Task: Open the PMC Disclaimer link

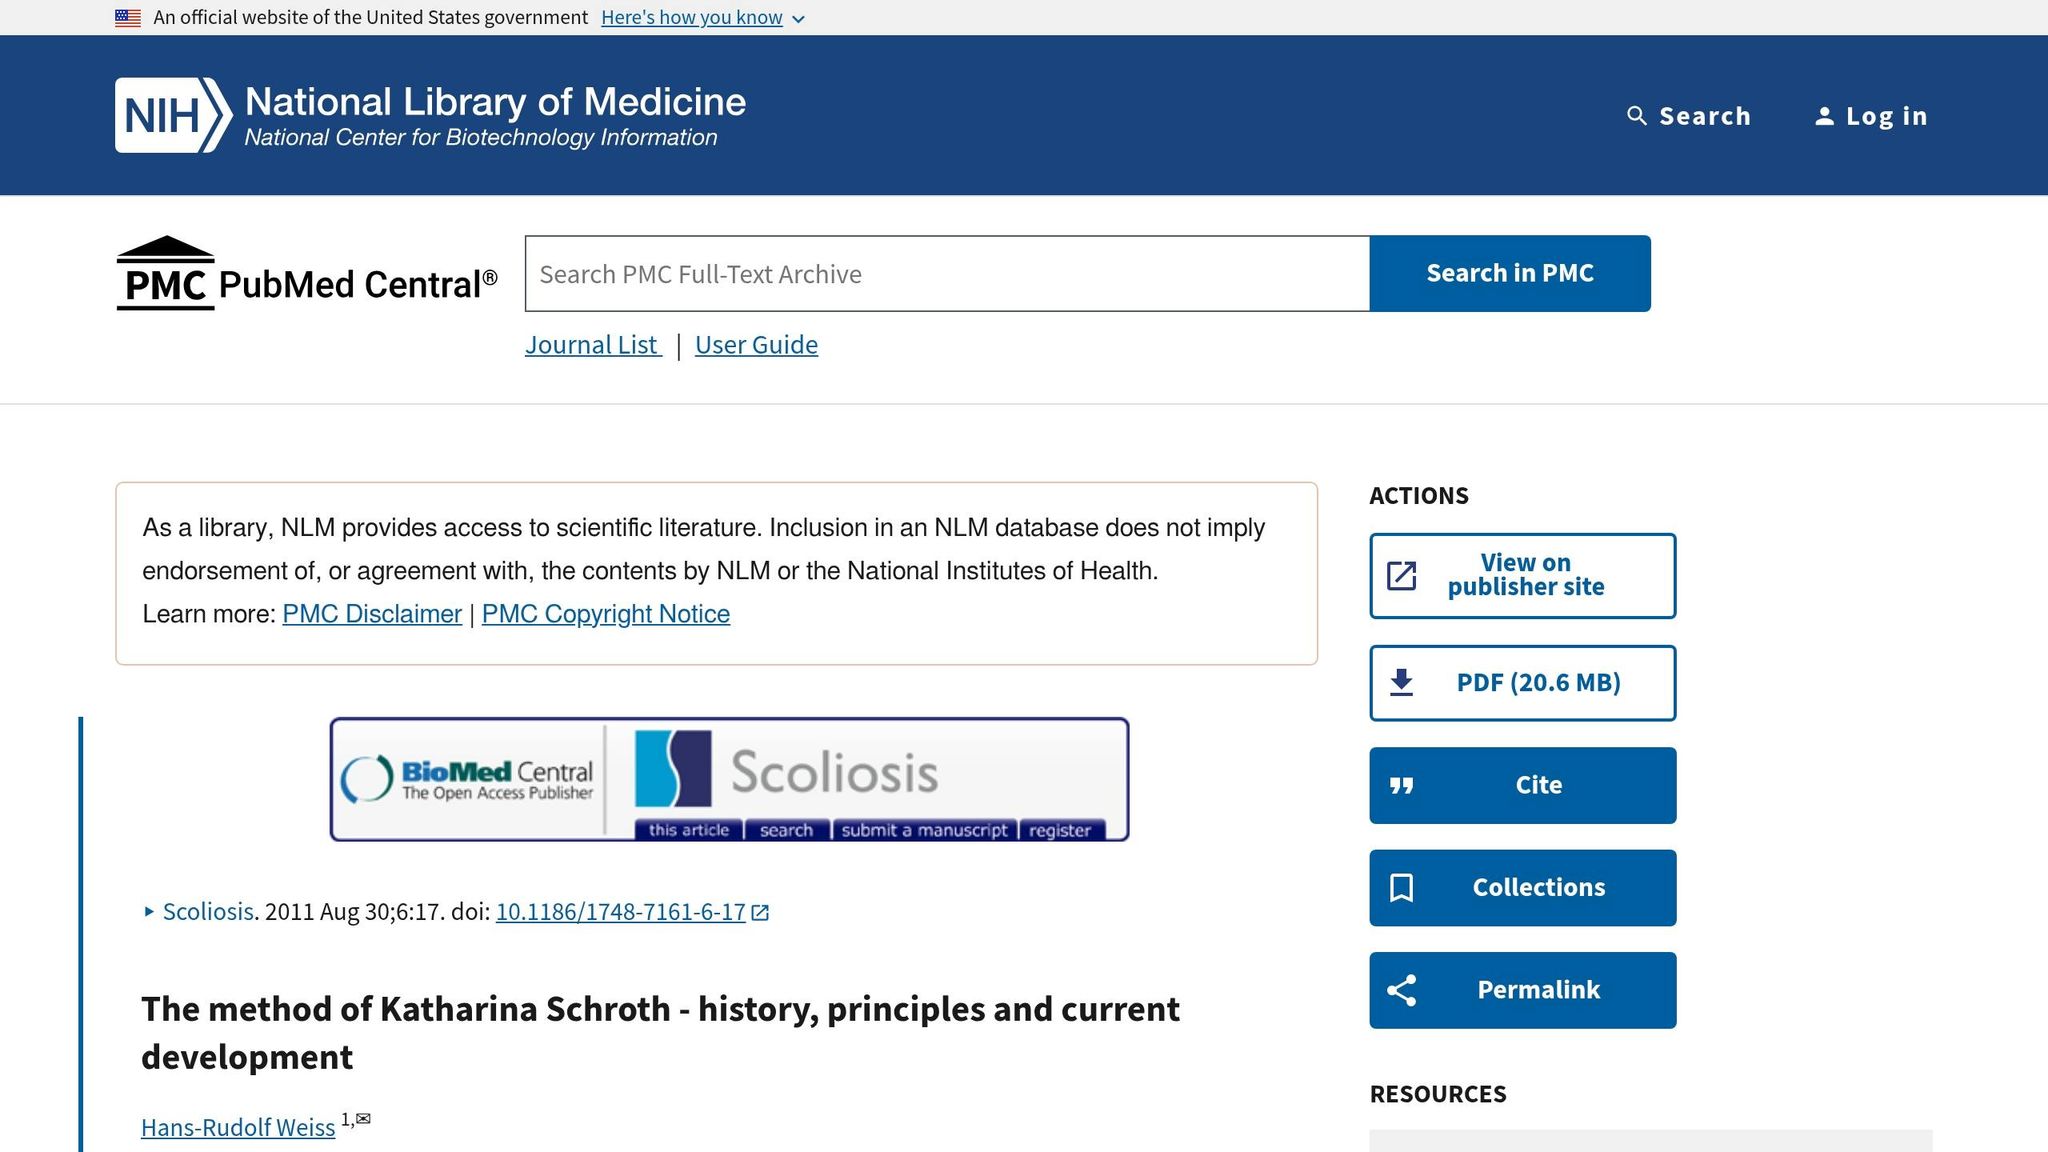Action: click(372, 614)
